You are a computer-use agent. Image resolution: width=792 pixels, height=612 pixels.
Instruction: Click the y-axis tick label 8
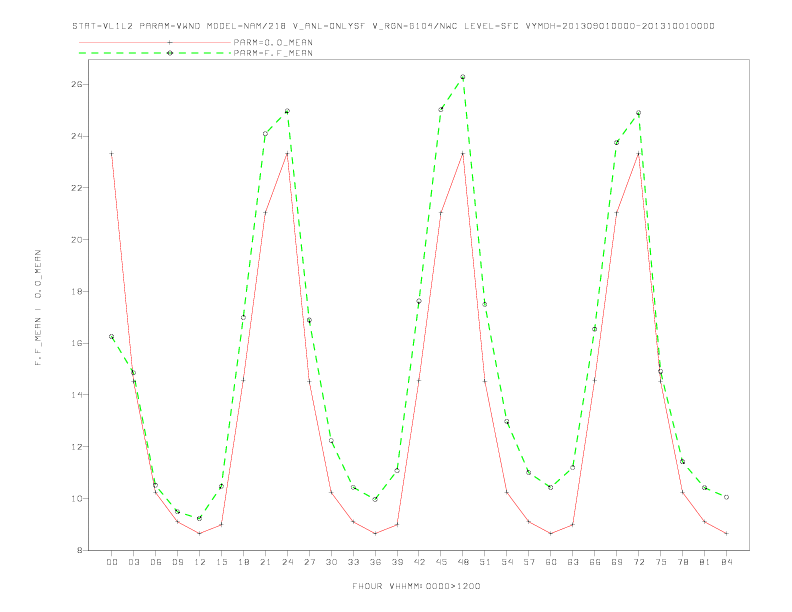(x=79, y=550)
